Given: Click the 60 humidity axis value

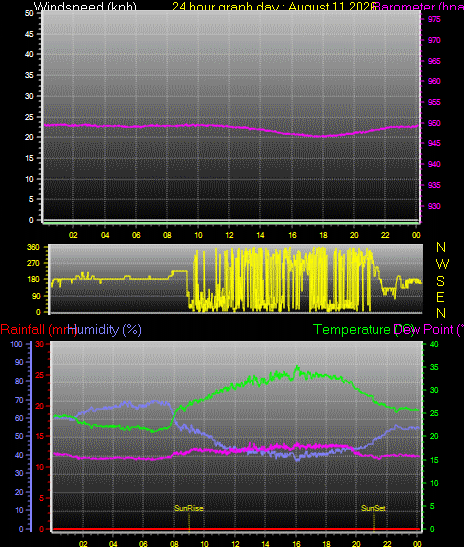Looking at the screenshot, I should pos(18,418).
